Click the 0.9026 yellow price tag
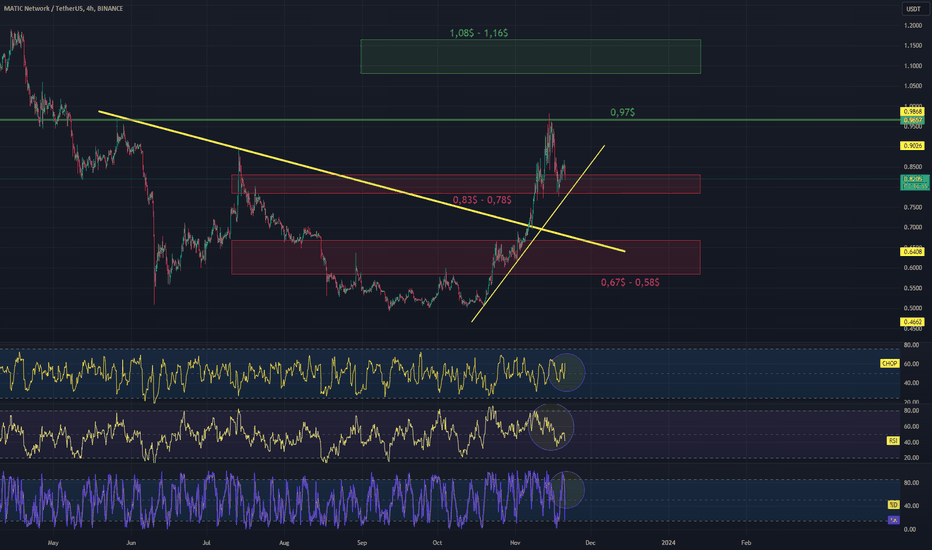 tap(912, 146)
